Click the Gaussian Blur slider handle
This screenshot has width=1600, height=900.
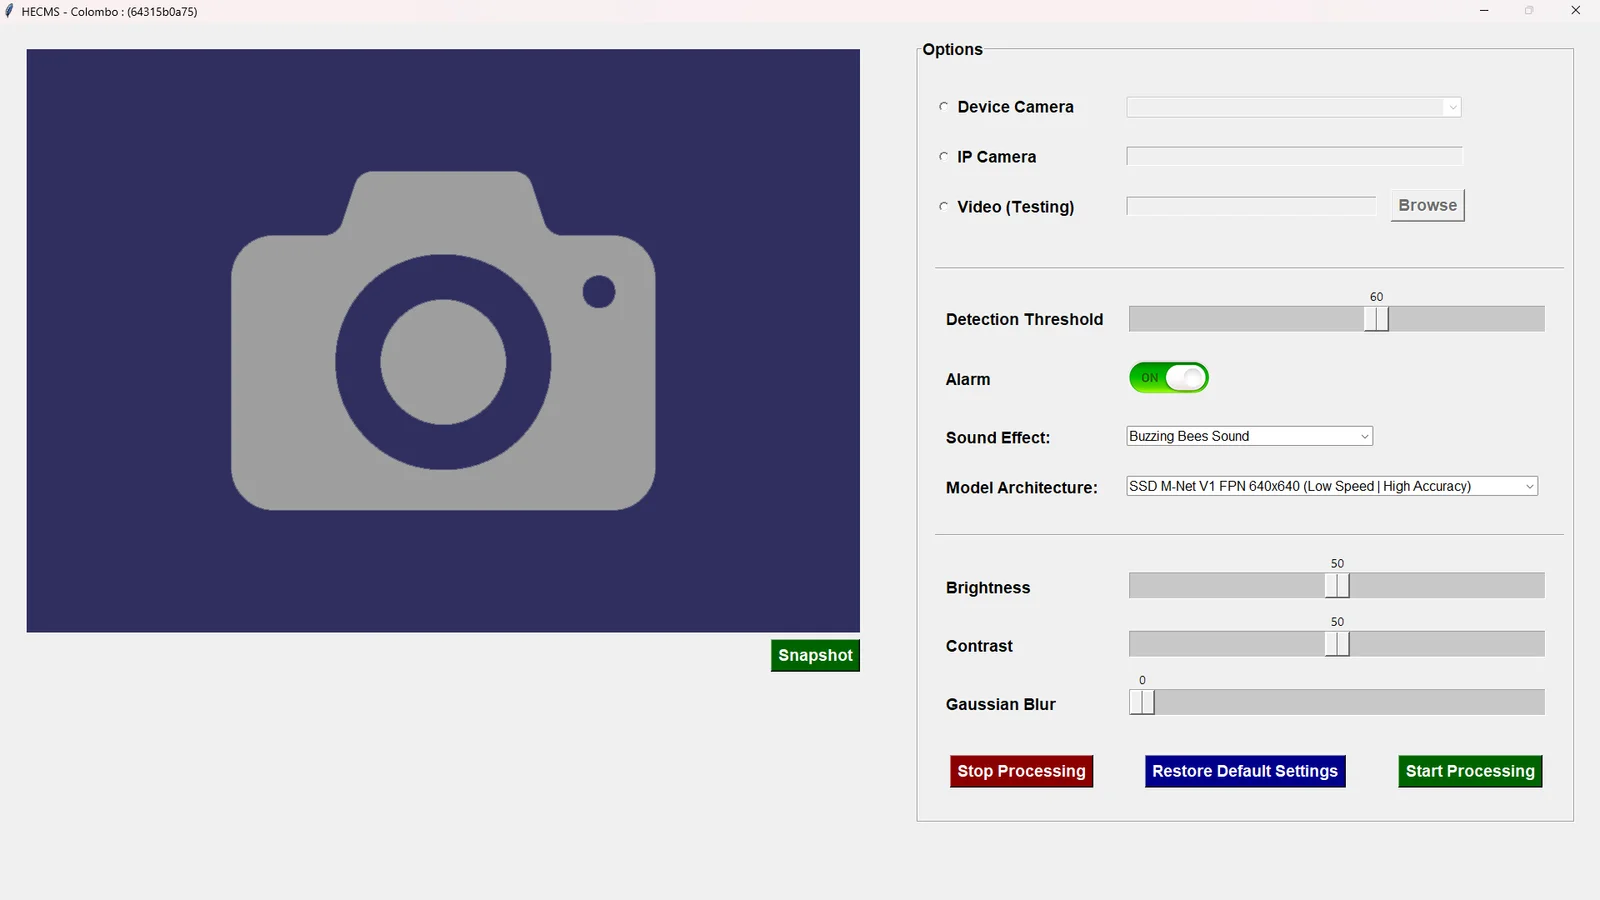click(1142, 702)
